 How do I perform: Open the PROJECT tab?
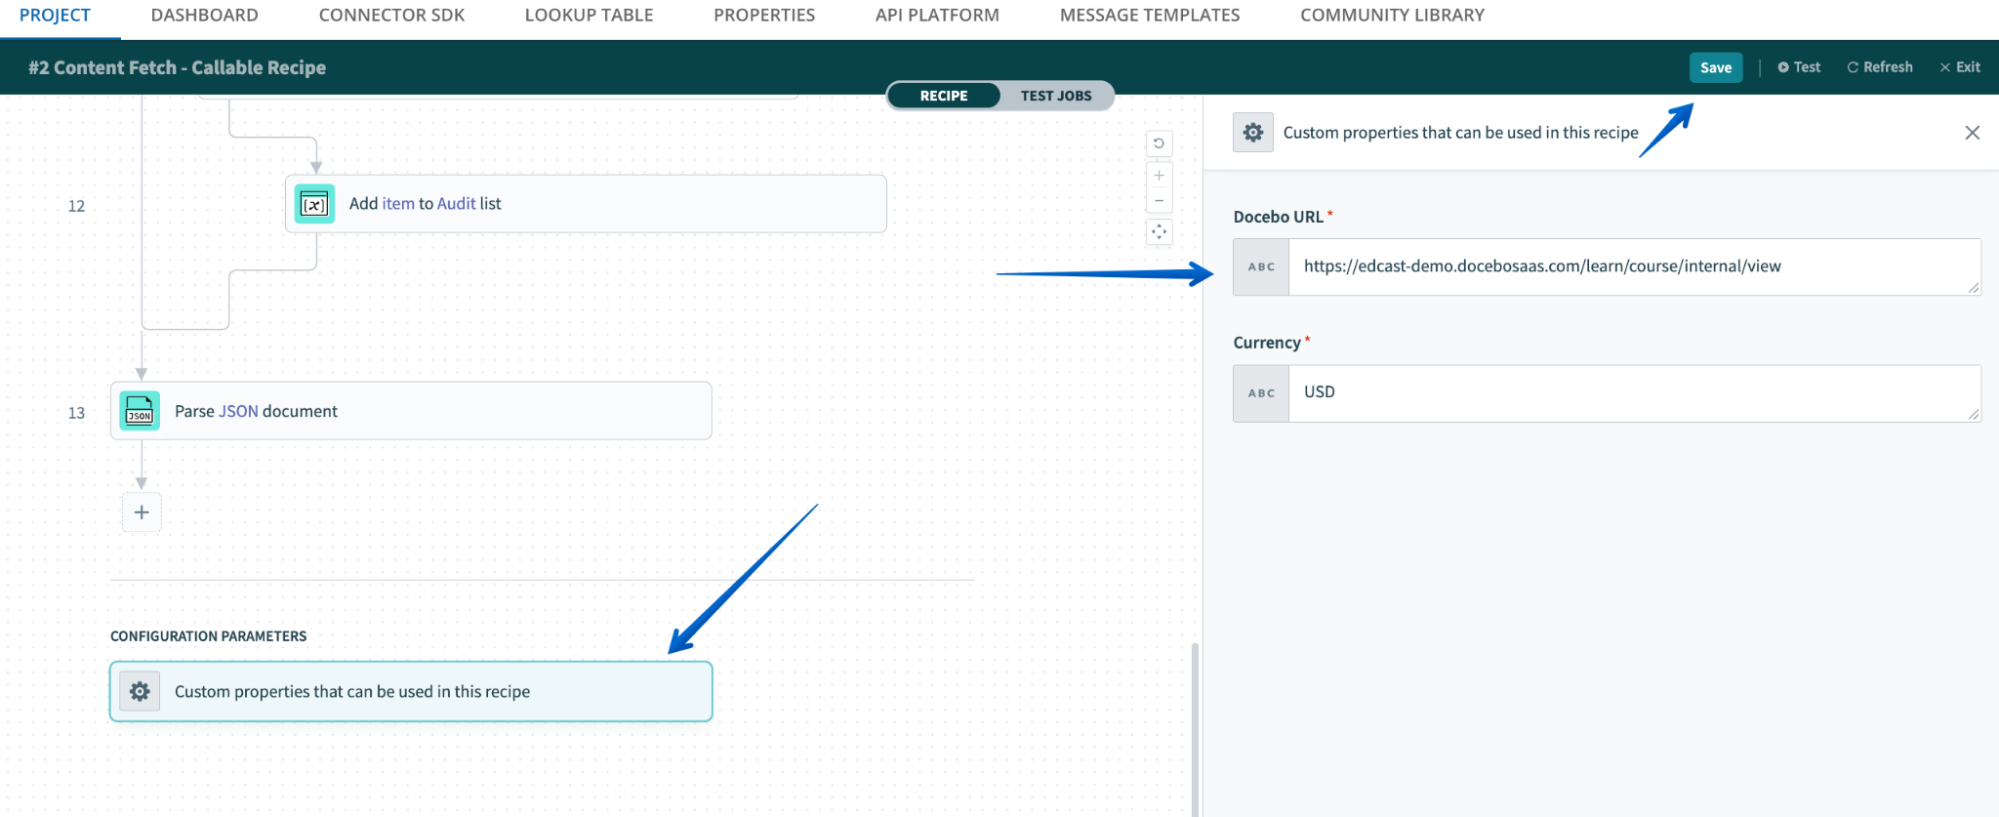pyautogui.click(x=55, y=15)
